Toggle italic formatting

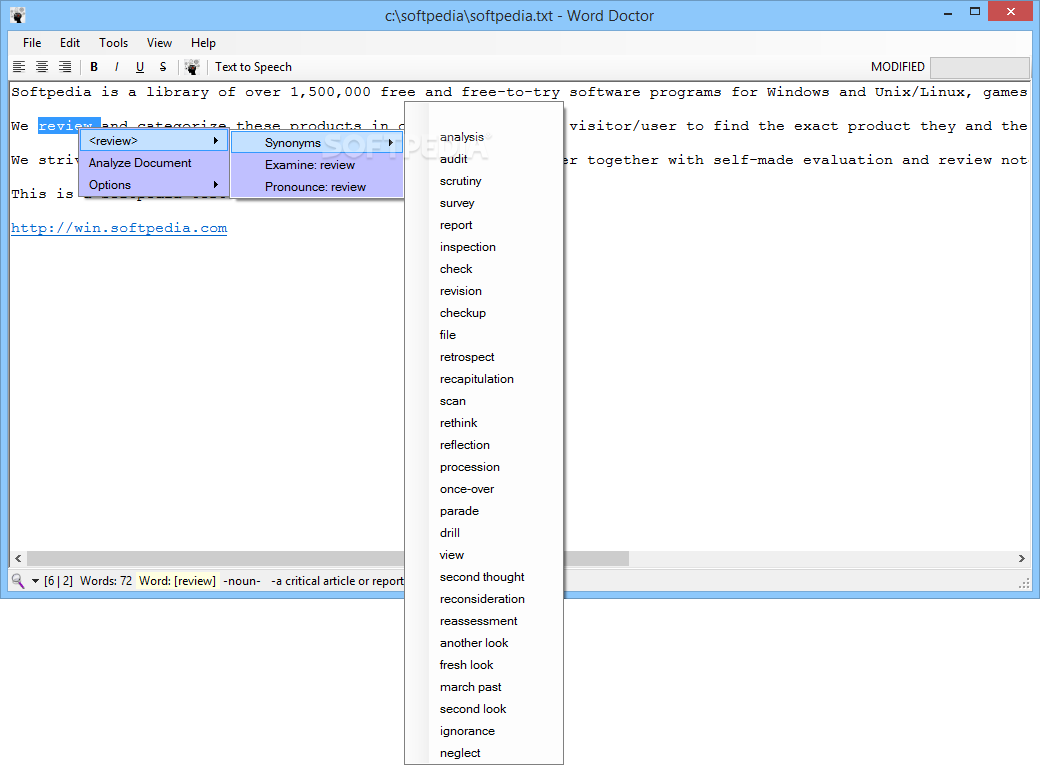pyautogui.click(x=117, y=66)
